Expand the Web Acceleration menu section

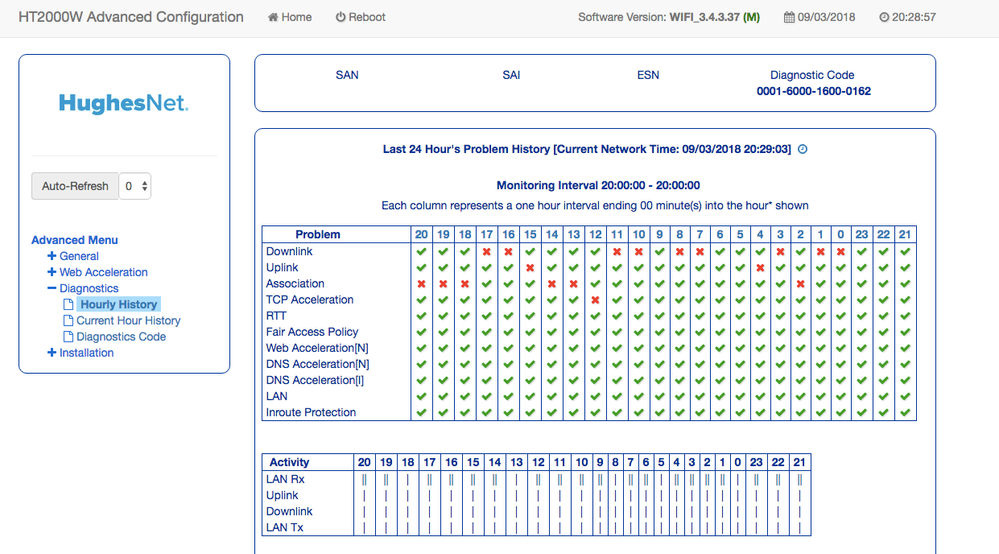point(52,272)
